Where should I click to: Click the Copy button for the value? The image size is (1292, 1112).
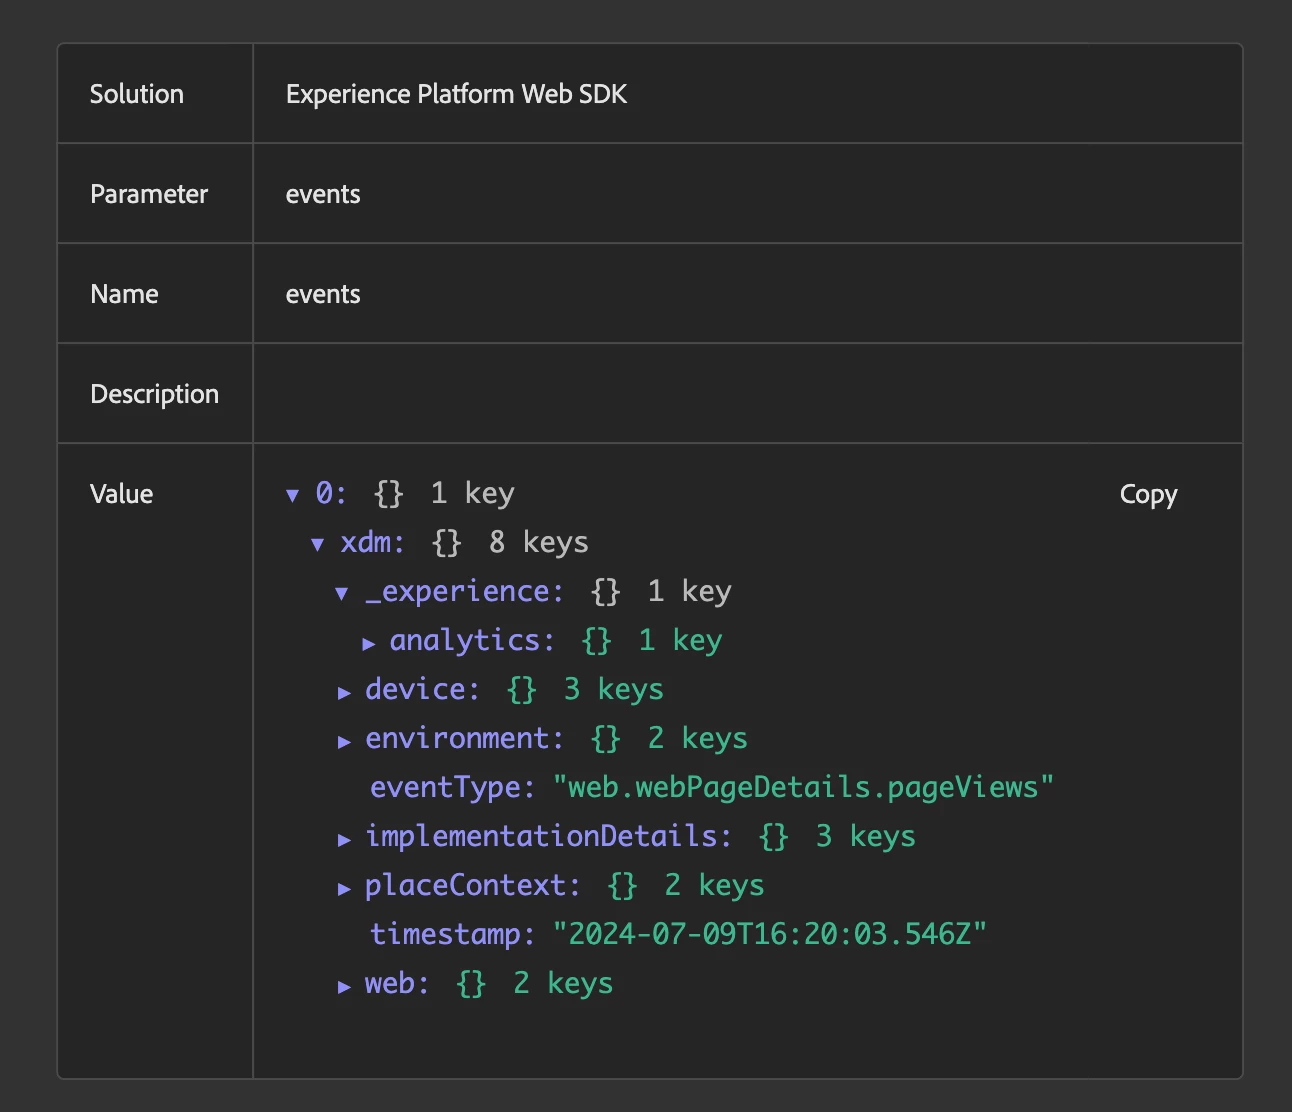pos(1148,494)
